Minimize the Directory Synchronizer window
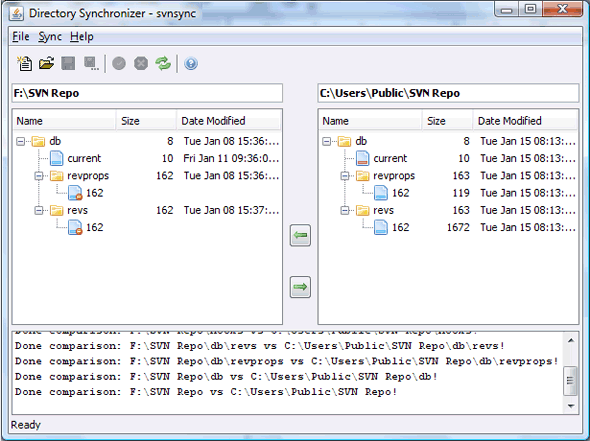The width and height of the screenshot is (590, 441). tap(507, 9)
